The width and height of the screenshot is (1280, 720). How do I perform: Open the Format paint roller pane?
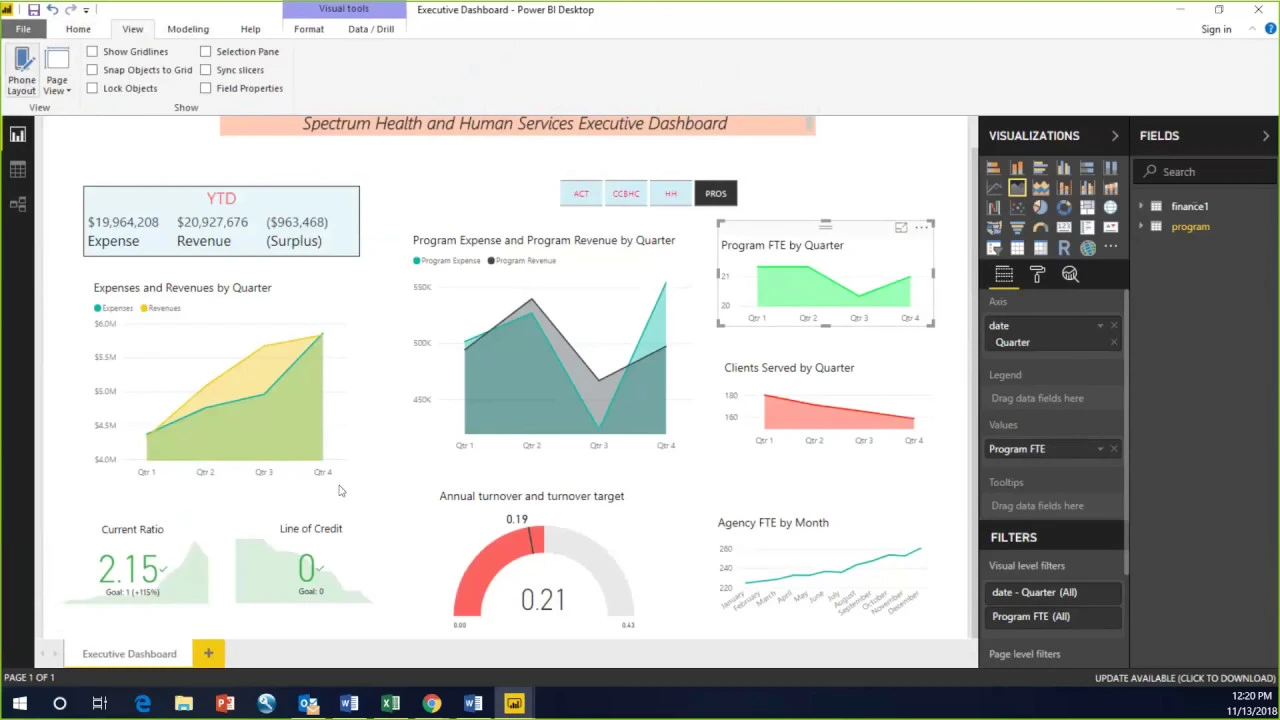pyautogui.click(x=1037, y=273)
